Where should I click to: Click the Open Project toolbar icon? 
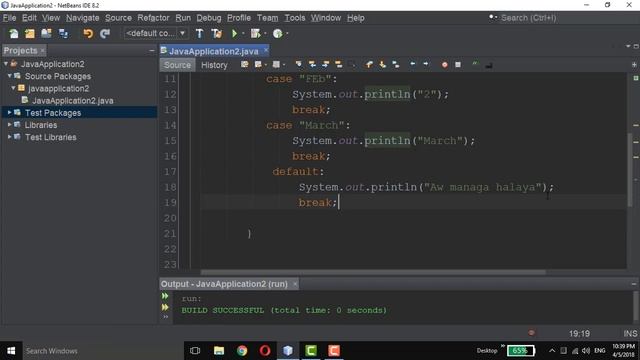click(x=46, y=33)
